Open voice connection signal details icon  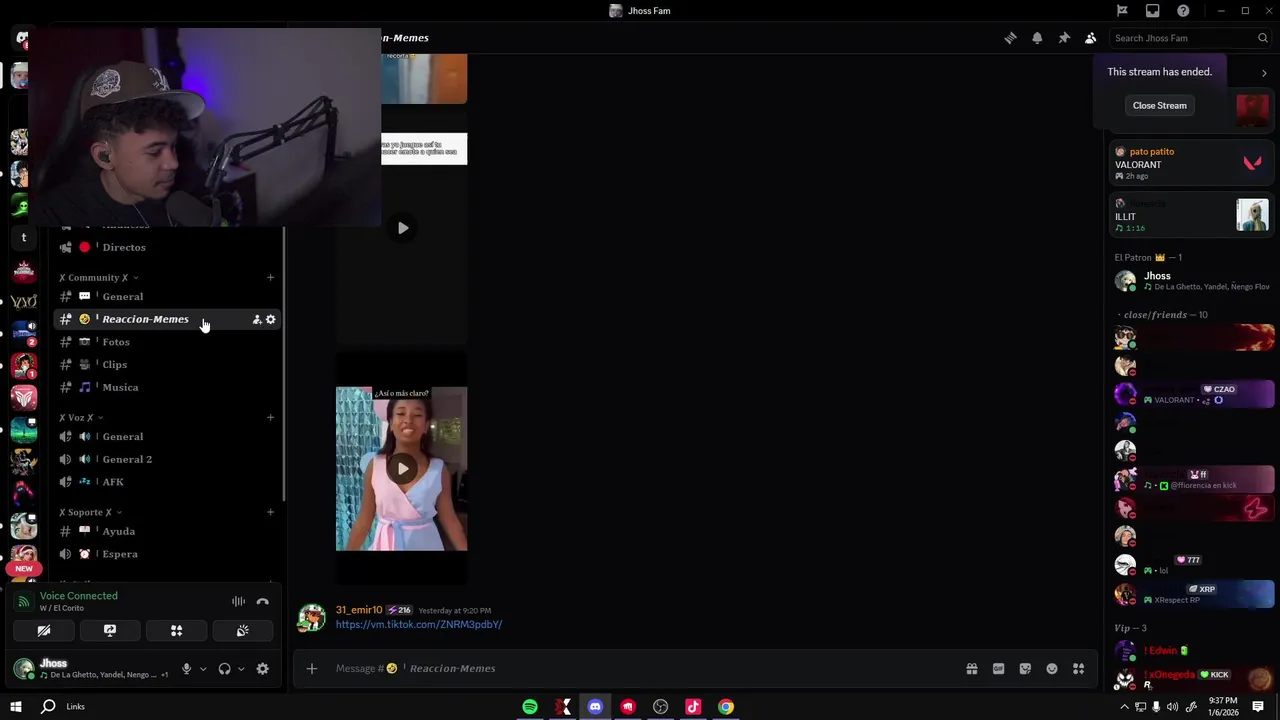[x=23, y=602]
